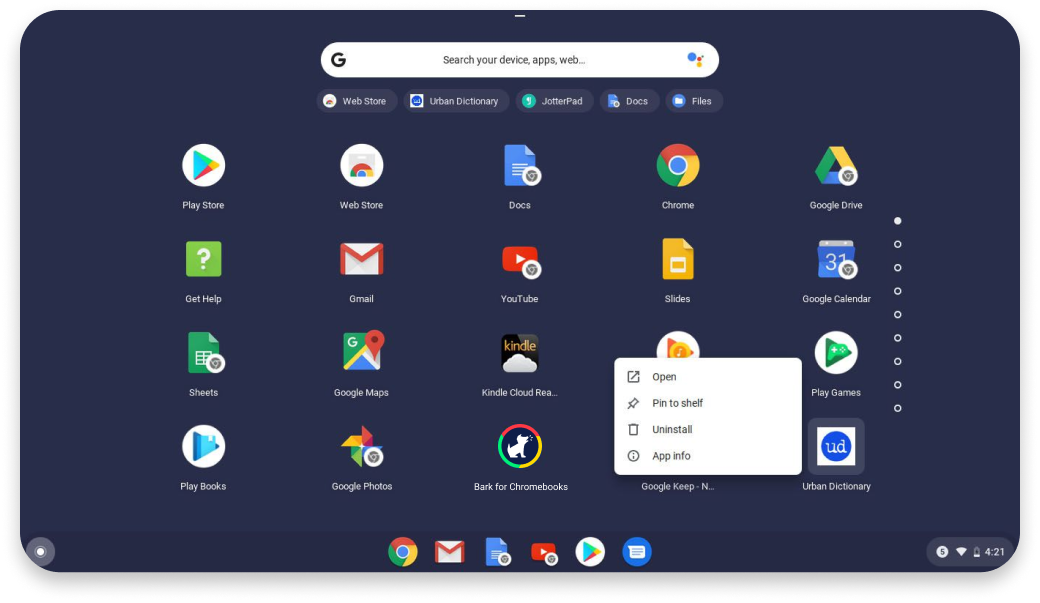Open Google Calendar app
This screenshot has width=1040, height=603.
pyautogui.click(x=835, y=260)
